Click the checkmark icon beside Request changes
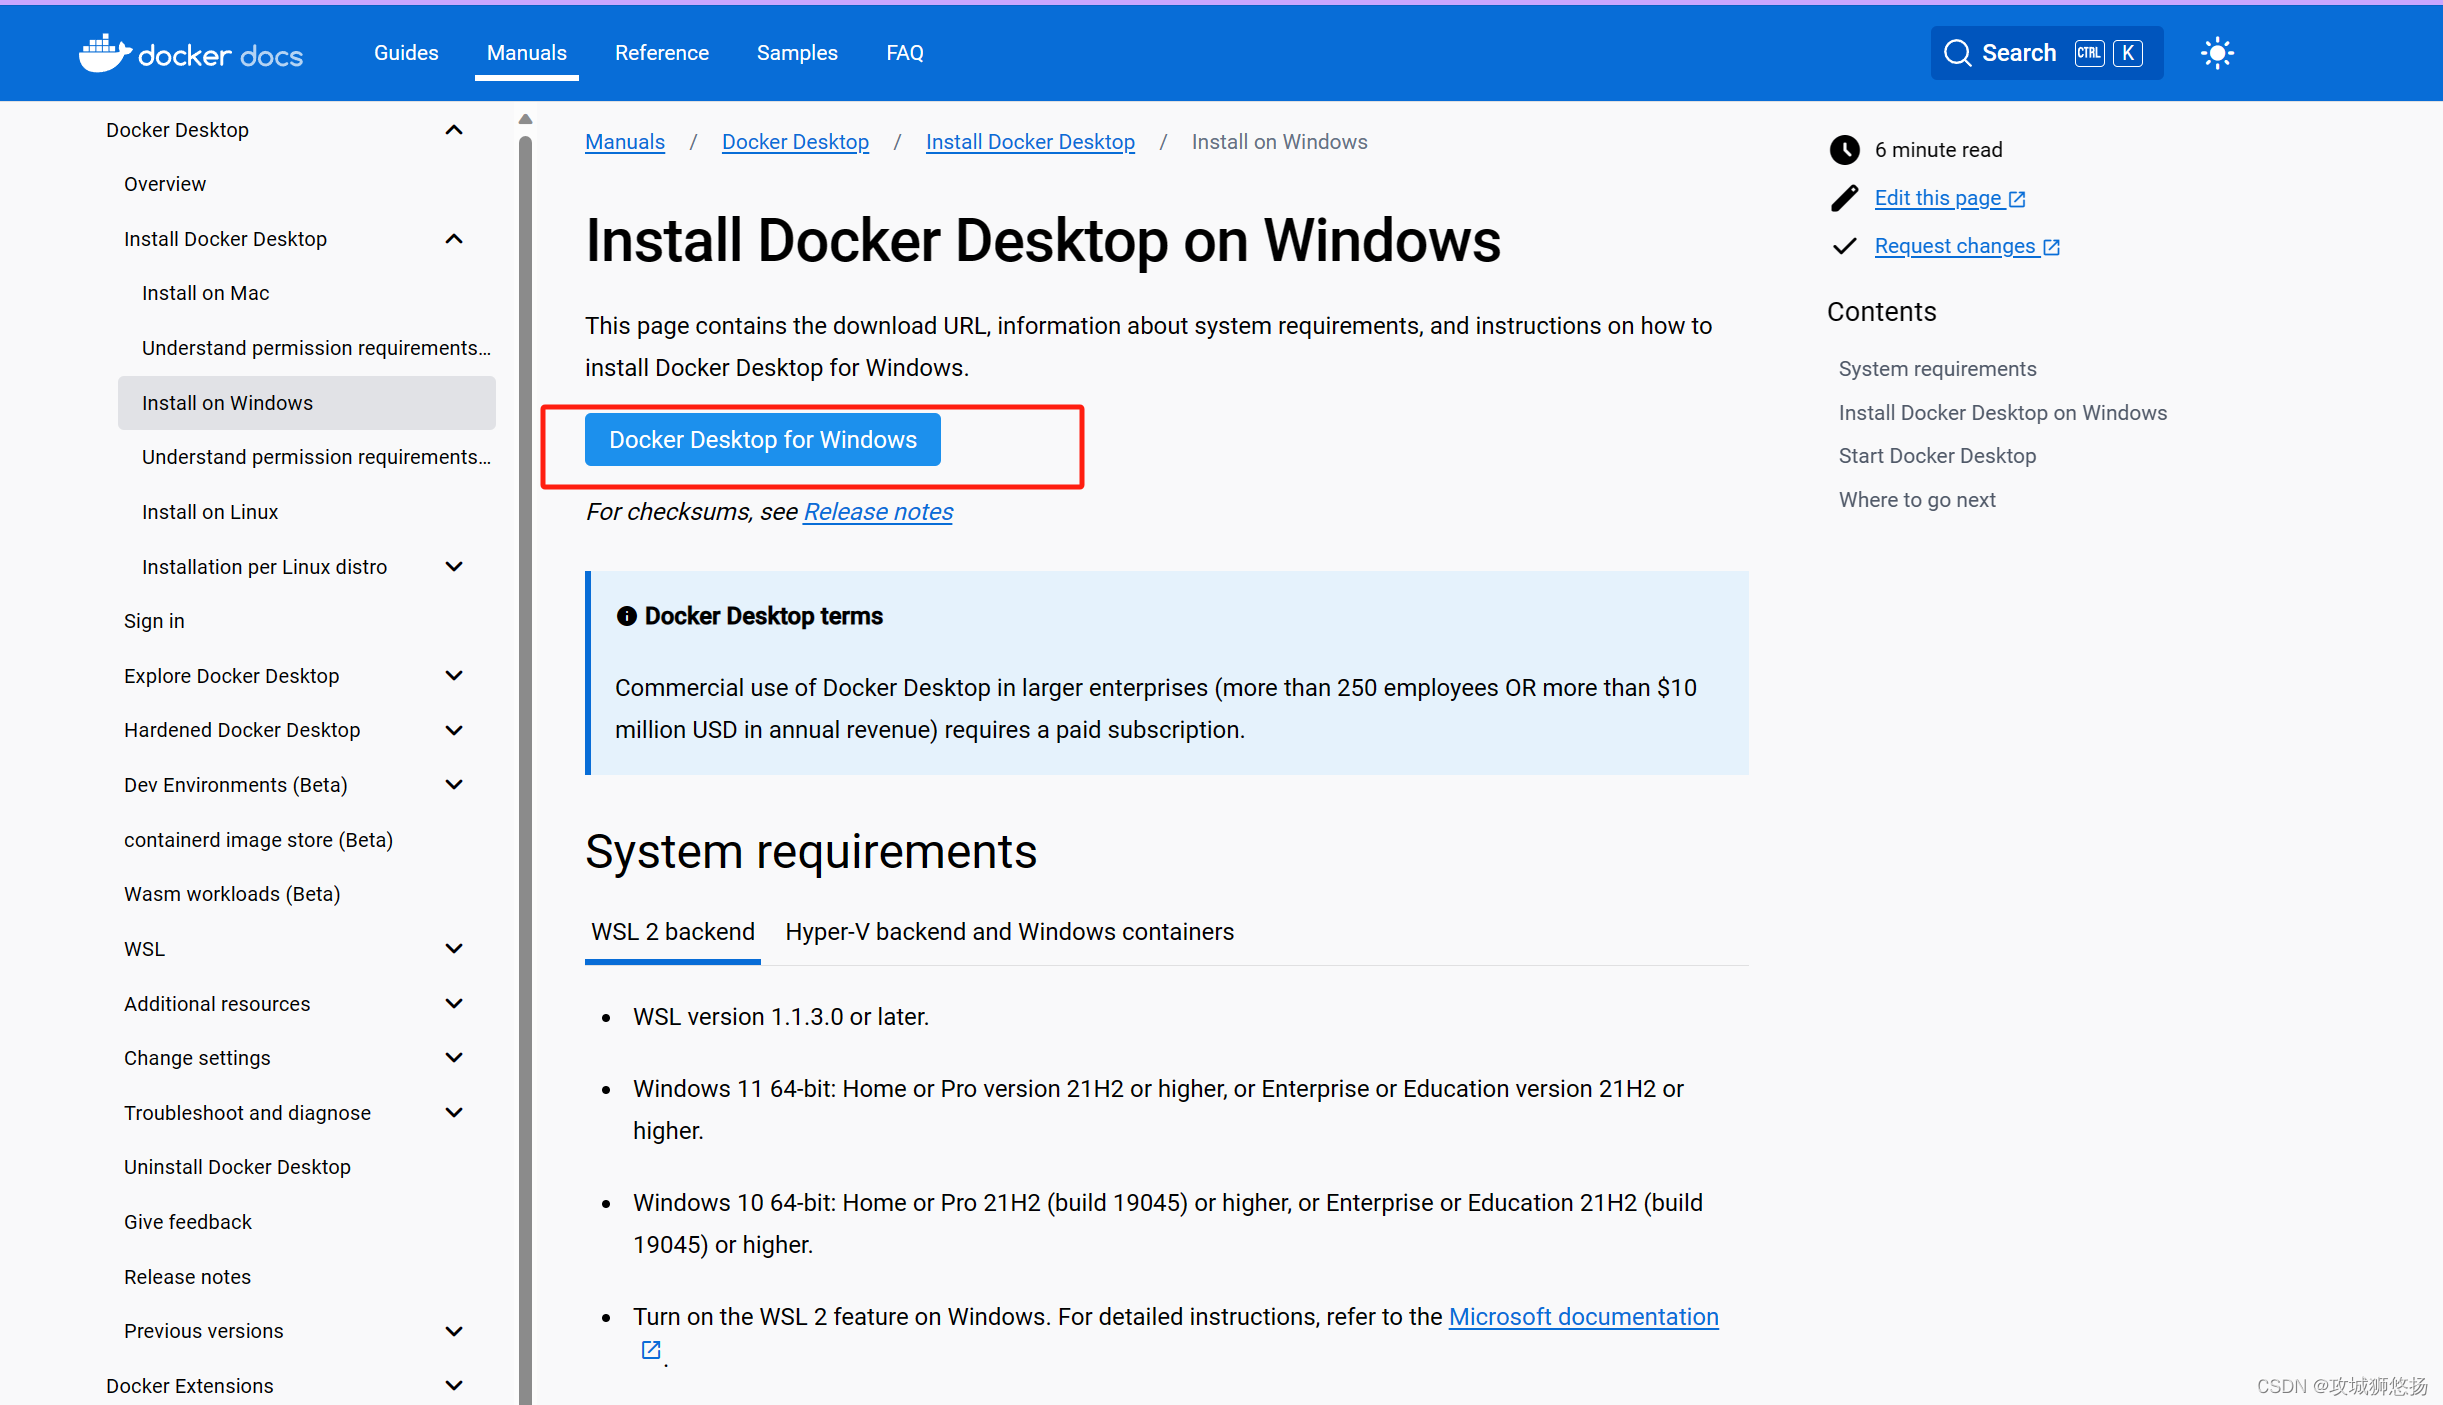 coord(1845,245)
